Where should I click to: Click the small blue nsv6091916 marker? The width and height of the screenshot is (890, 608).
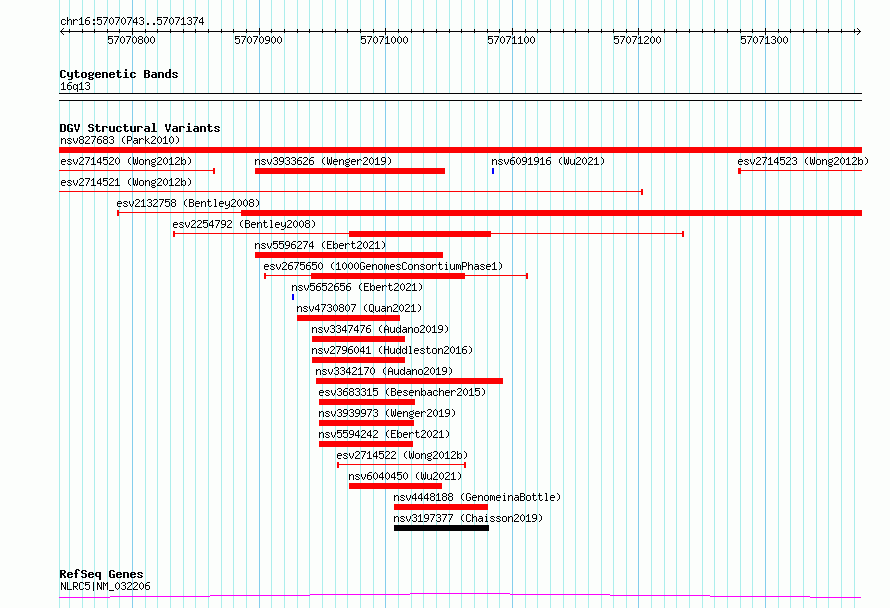click(493, 171)
